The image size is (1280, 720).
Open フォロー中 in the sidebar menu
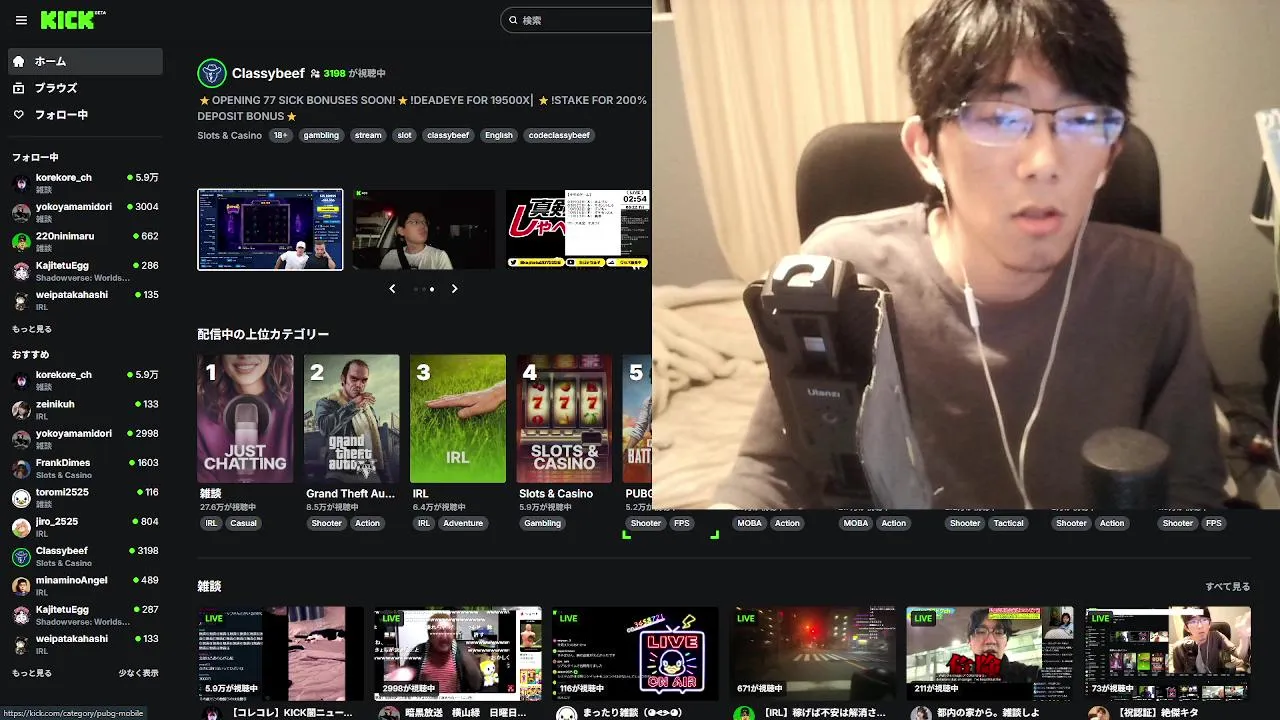coord(85,115)
